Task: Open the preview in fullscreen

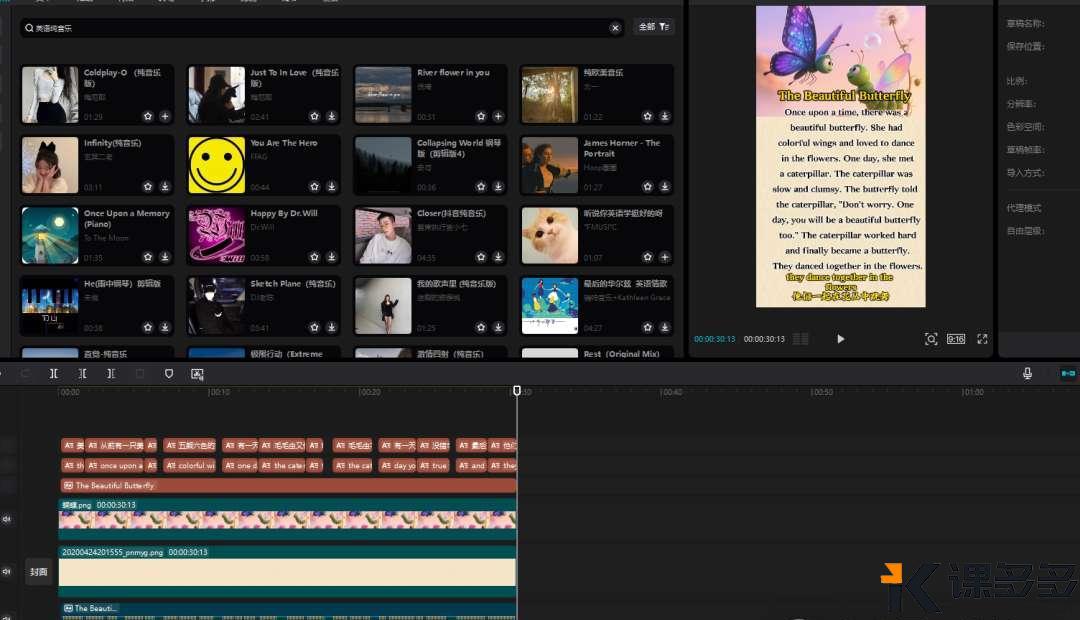Action: pos(982,339)
